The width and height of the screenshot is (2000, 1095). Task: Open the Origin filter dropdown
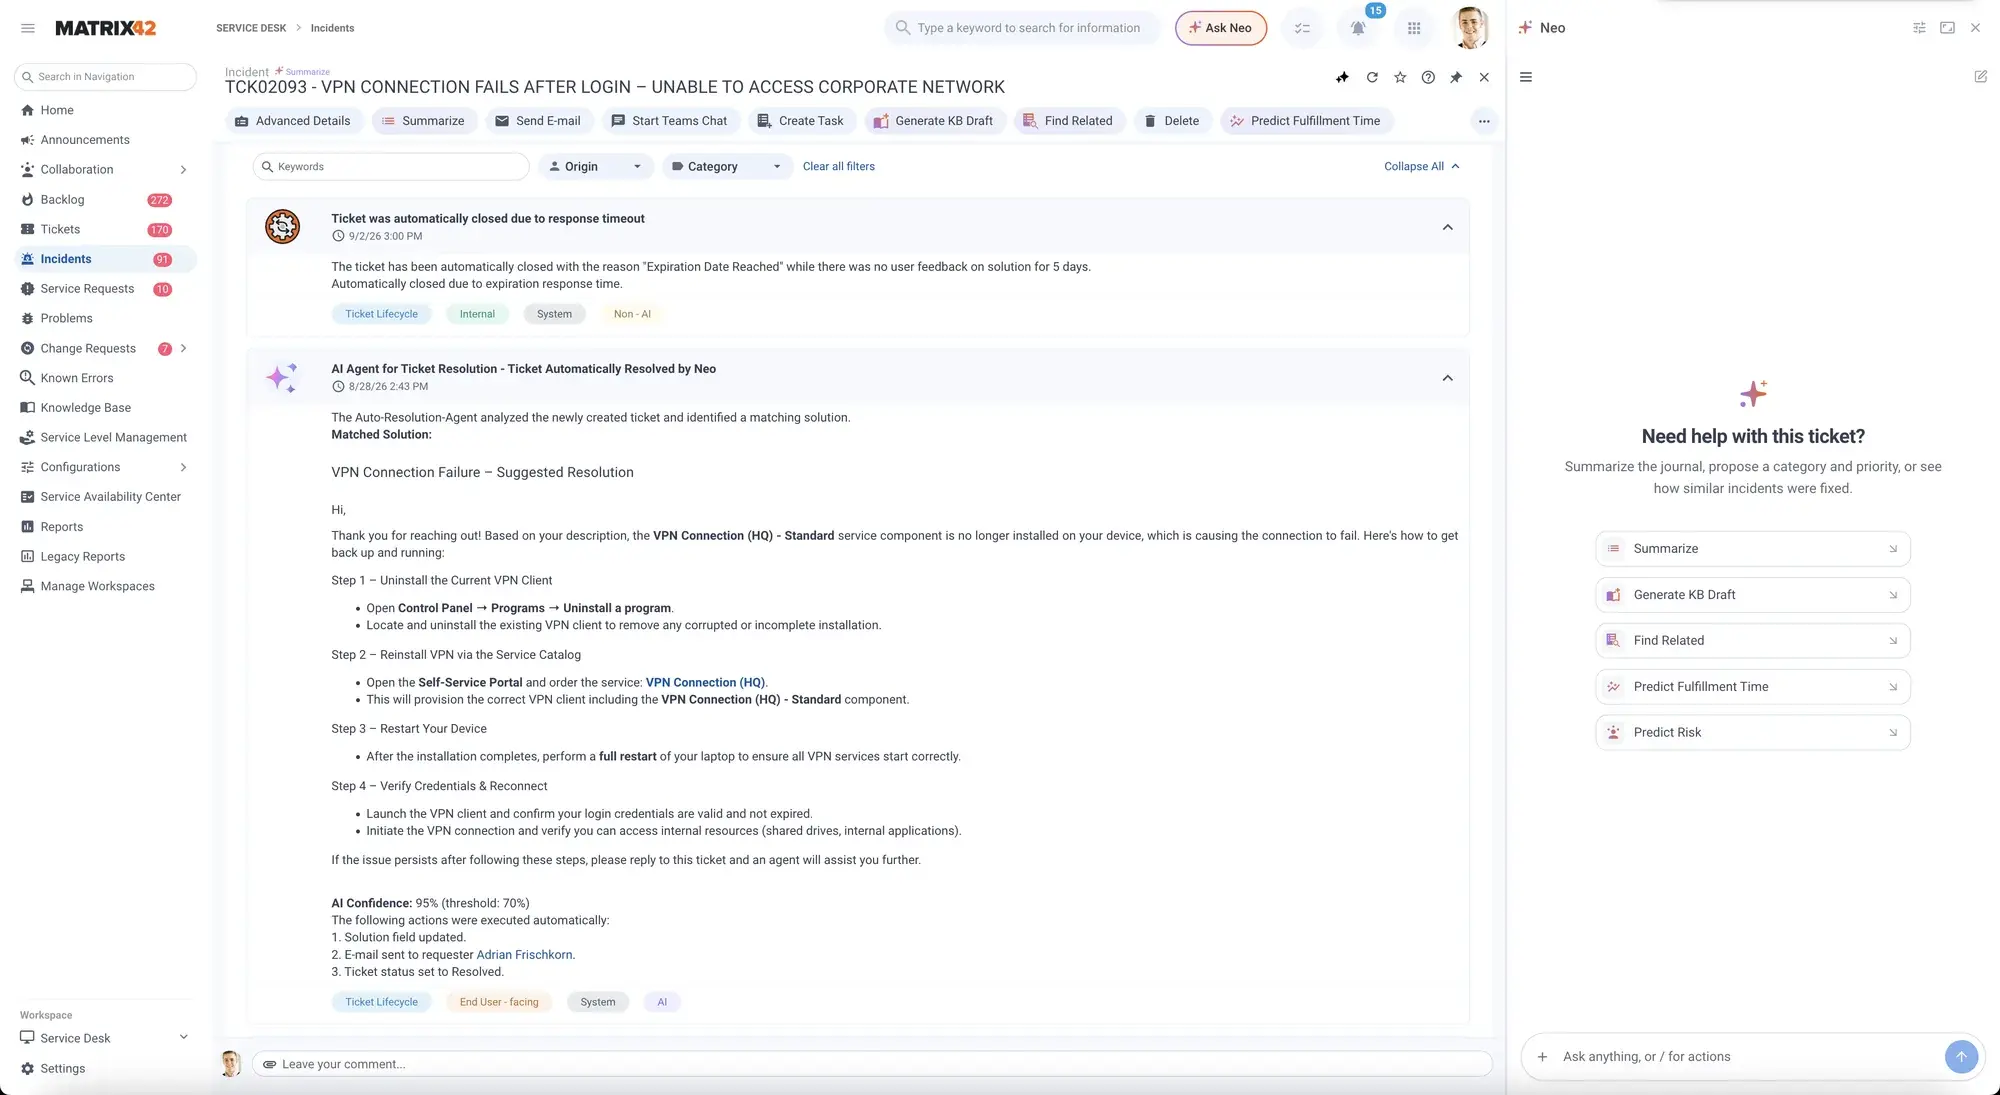596,166
